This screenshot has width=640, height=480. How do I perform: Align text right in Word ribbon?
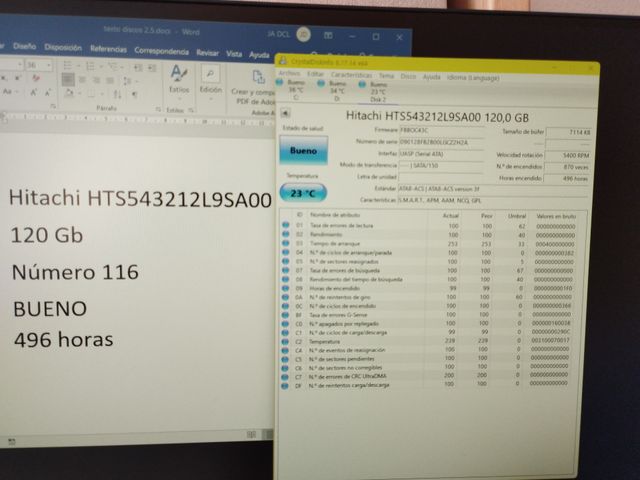(96, 80)
